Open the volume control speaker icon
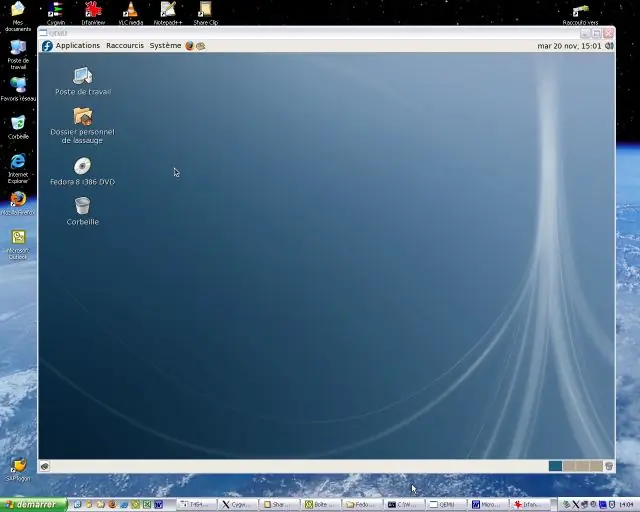640x512 pixels. 609,46
